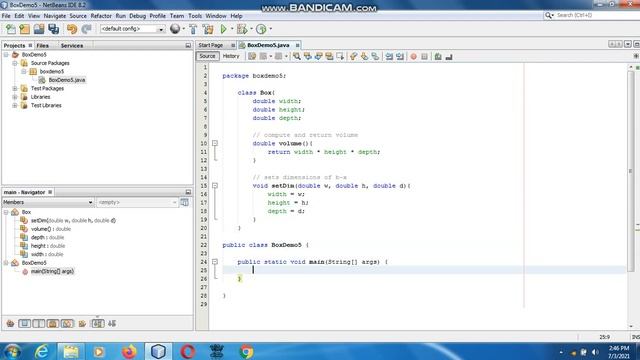Image resolution: width=640 pixels, height=360 pixels.
Task: Click Find Next Occurrence editor icon
Action: pyautogui.click(x=318, y=56)
